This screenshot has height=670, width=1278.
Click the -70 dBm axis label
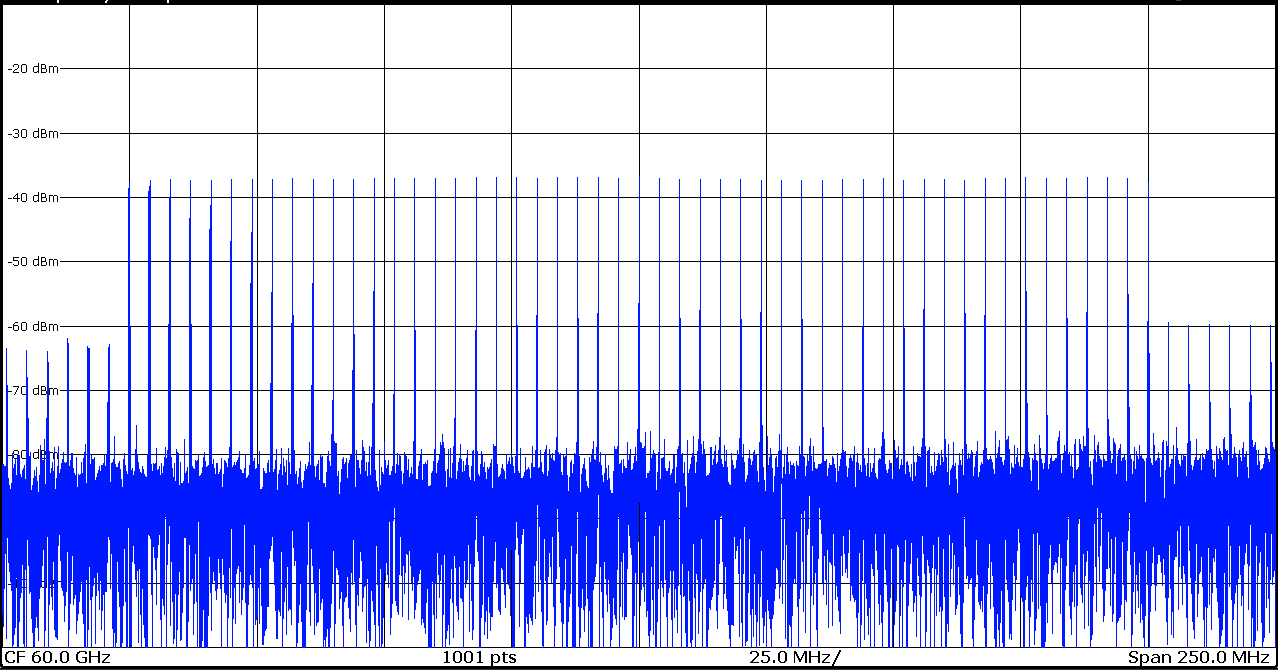pos(32,390)
